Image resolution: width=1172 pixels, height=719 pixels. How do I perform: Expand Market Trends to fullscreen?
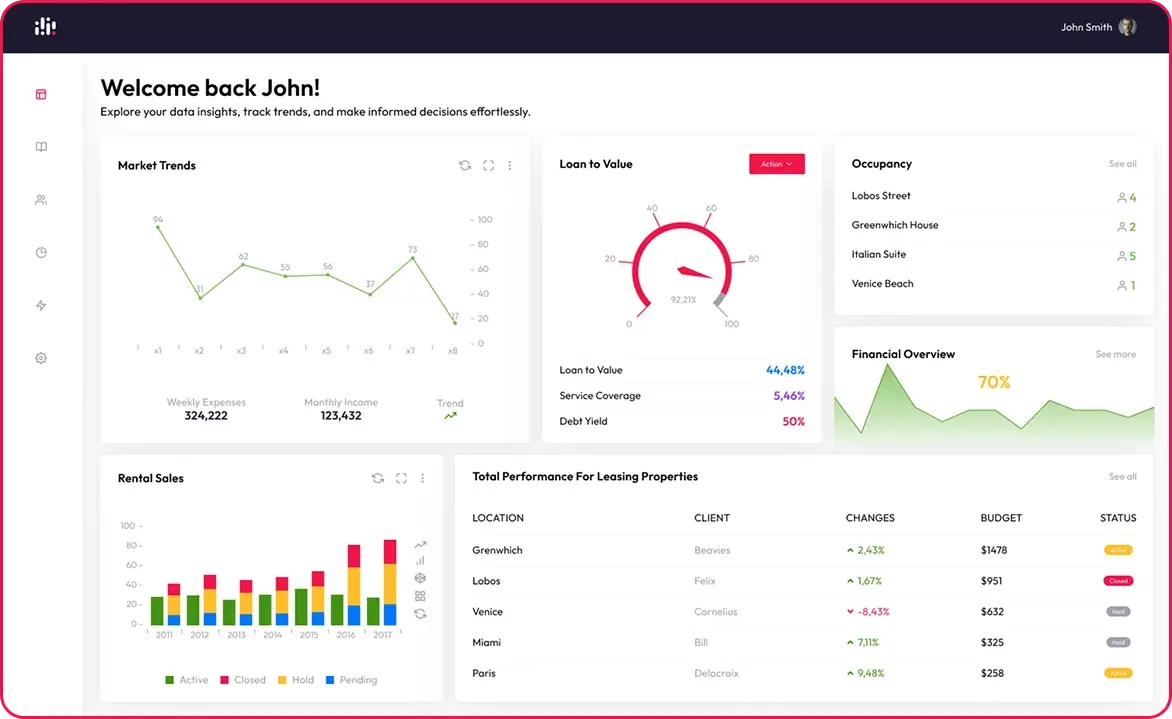(x=488, y=165)
